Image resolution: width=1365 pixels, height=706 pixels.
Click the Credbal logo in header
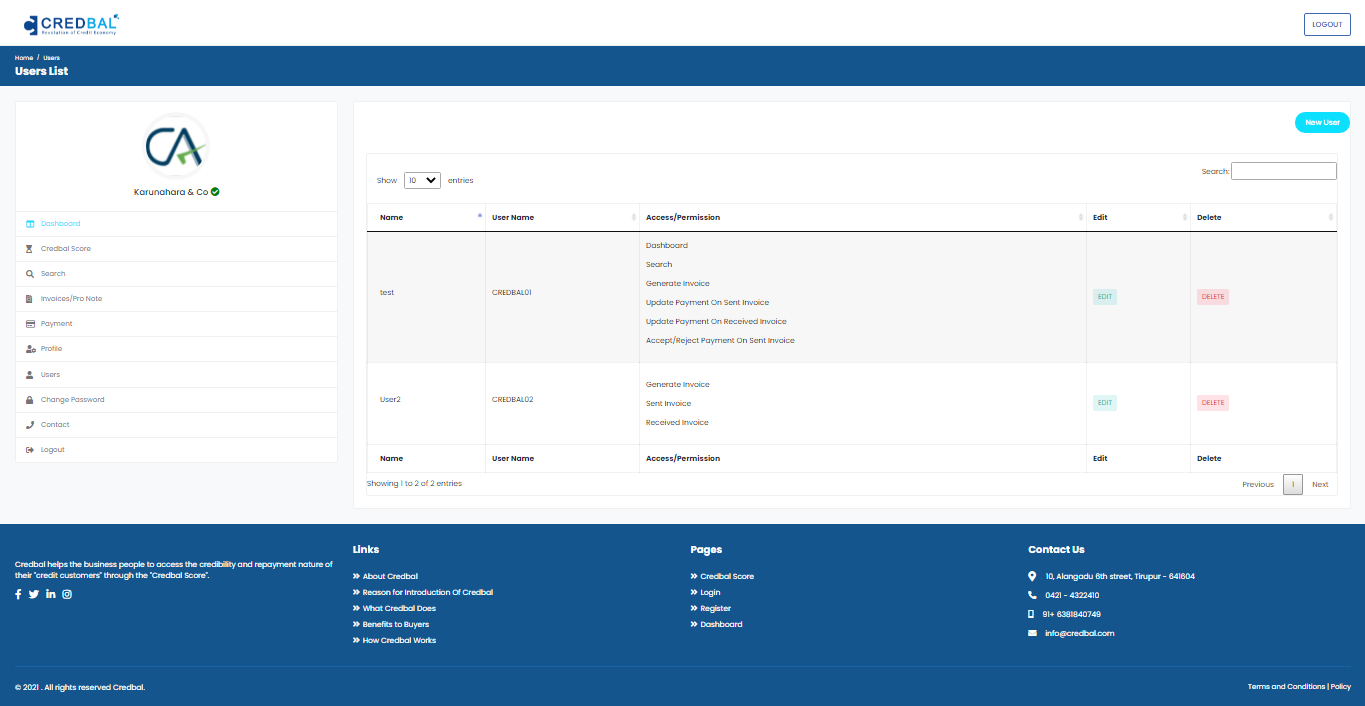click(x=71, y=23)
